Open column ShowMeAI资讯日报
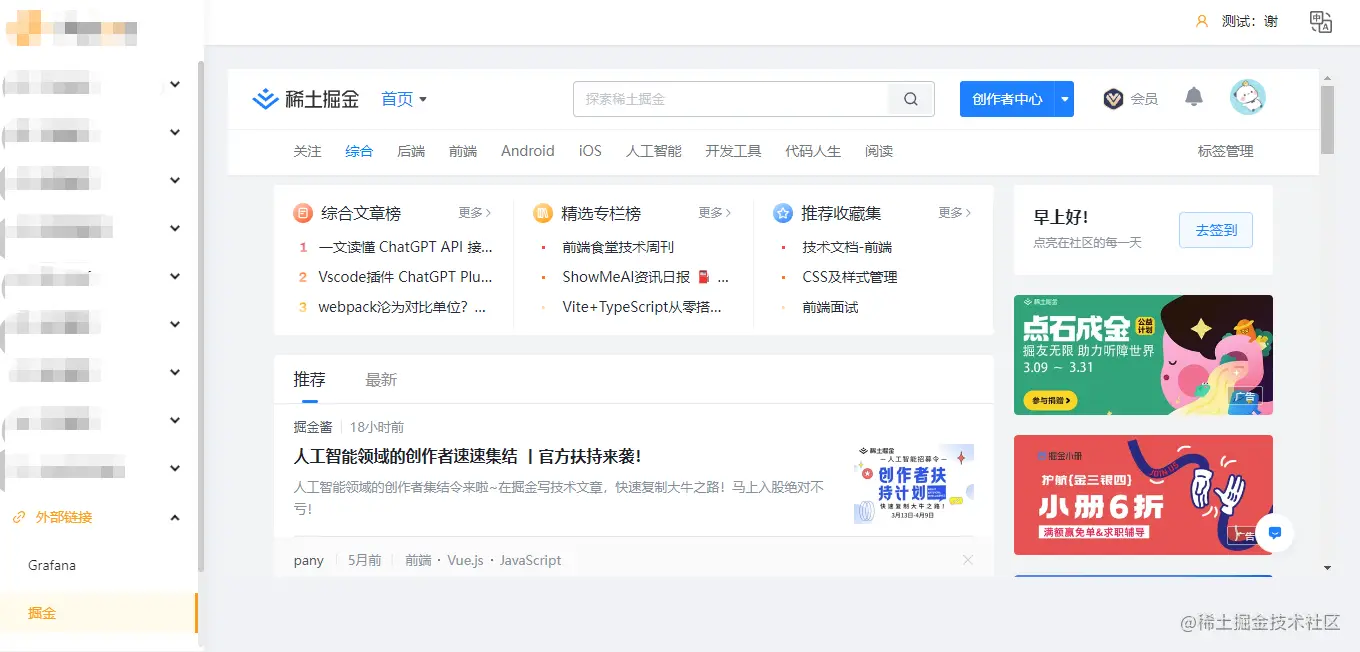The width and height of the screenshot is (1360, 652). 645,277
